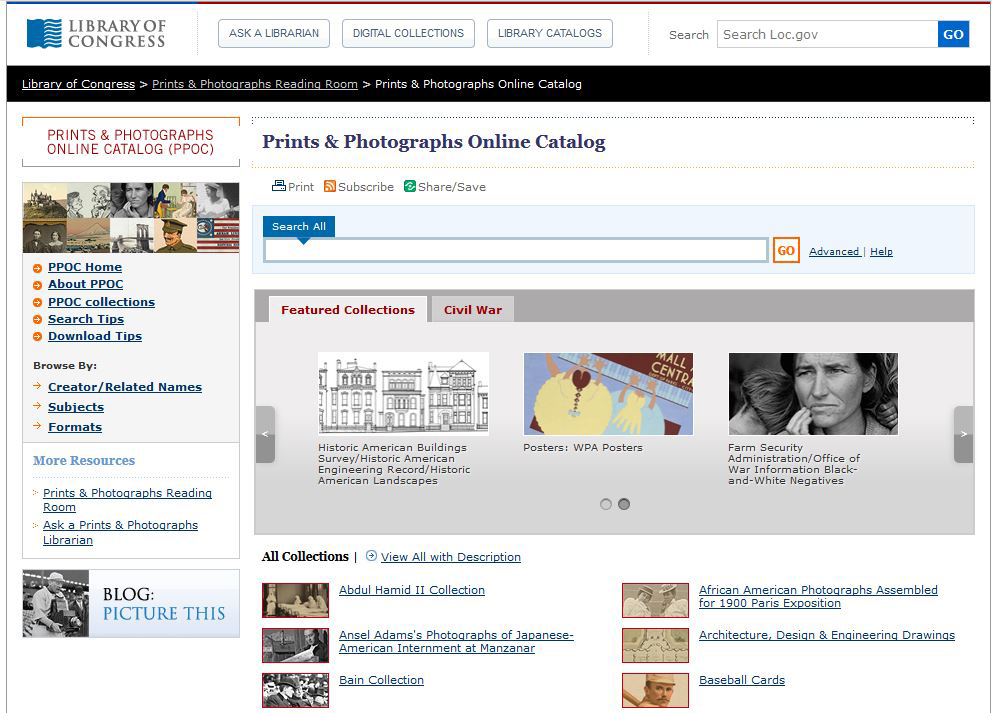Open Advanced search link
The height and width of the screenshot is (713, 992).
click(834, 251)
